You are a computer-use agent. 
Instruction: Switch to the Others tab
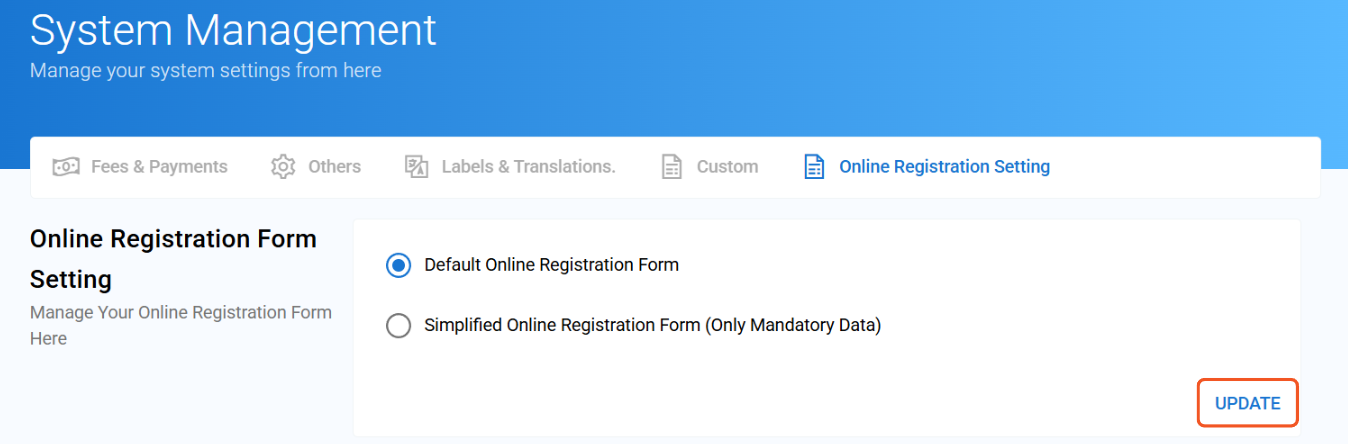coord(316,166)
